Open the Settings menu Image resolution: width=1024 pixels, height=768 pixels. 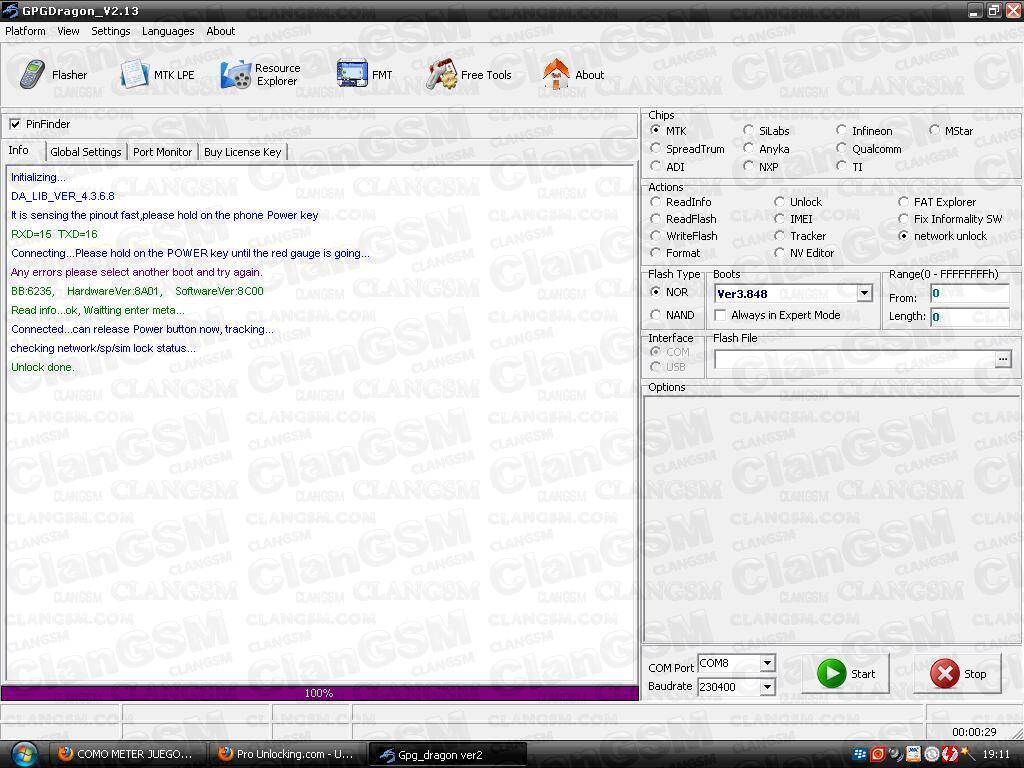(111, 31)
